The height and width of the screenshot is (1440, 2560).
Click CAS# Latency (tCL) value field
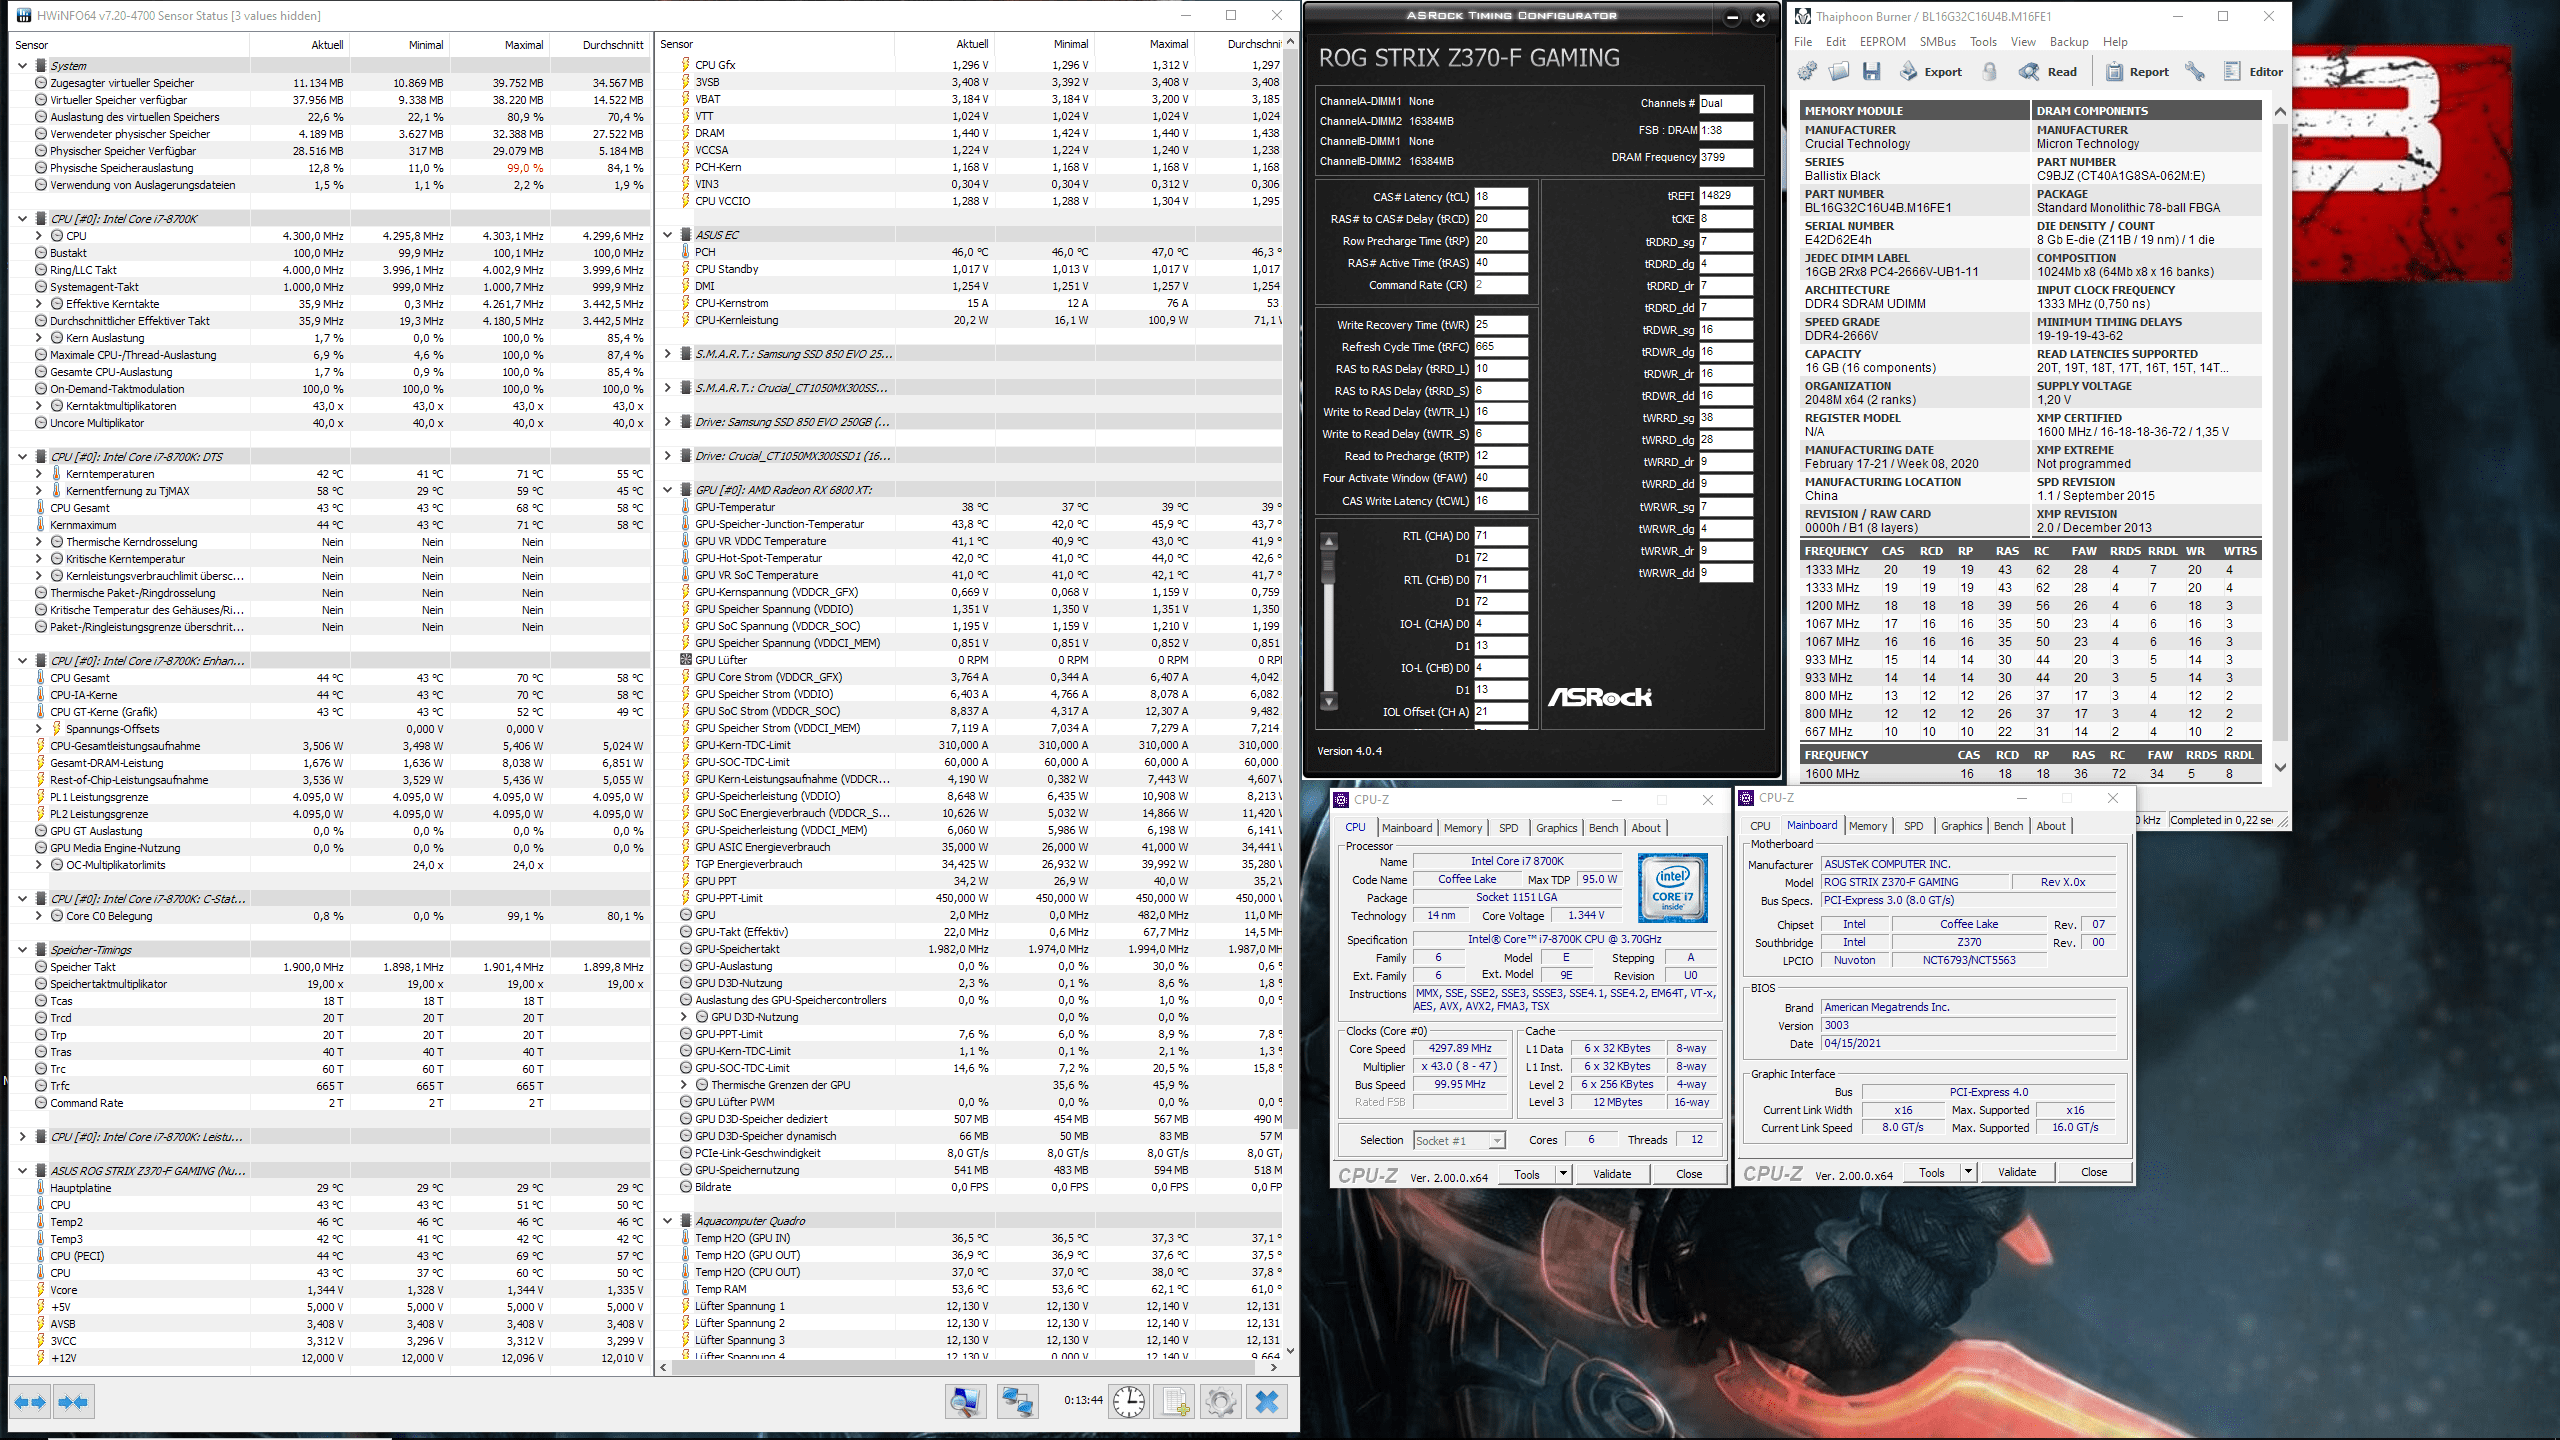click(x=1501, y=197)
